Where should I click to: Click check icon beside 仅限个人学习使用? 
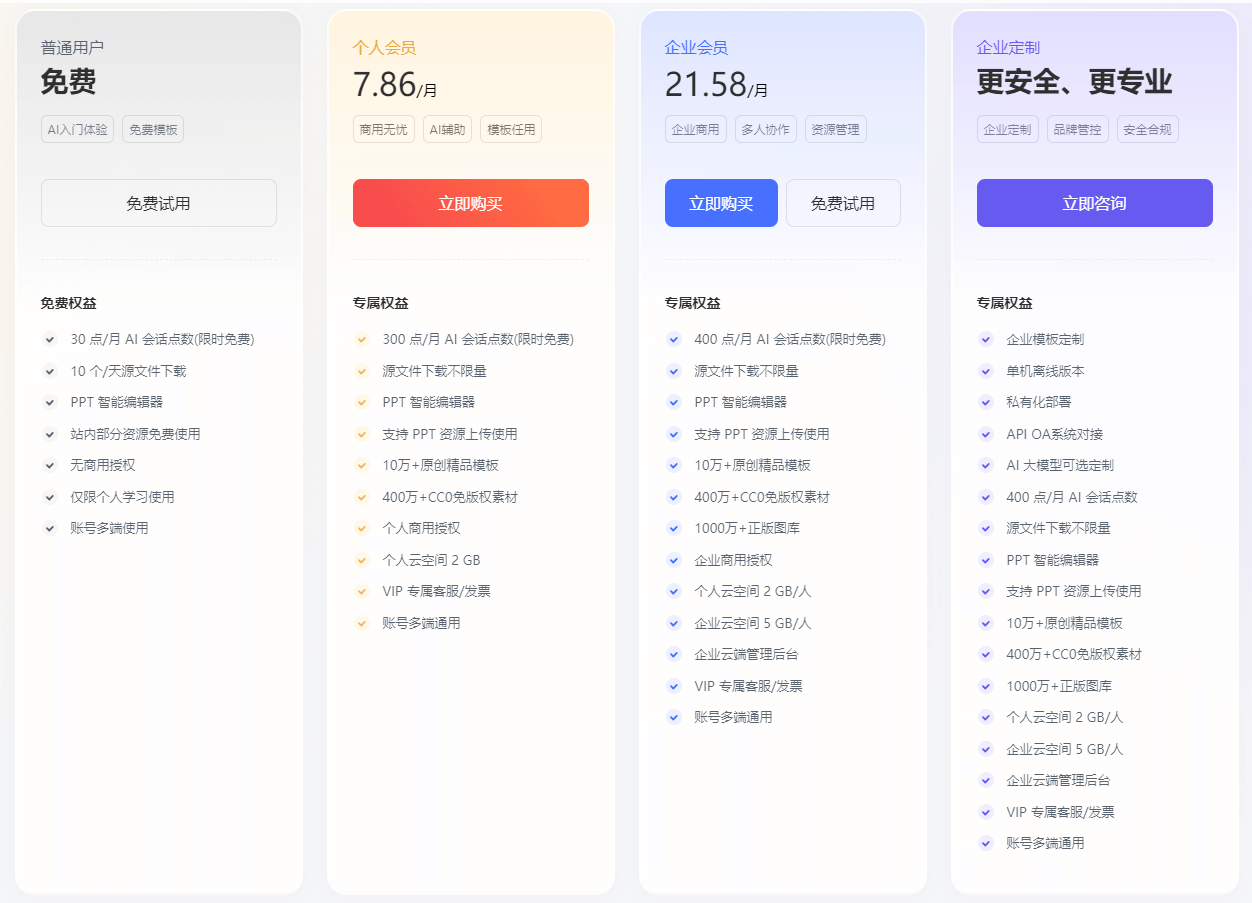click(x=50, y=497)
